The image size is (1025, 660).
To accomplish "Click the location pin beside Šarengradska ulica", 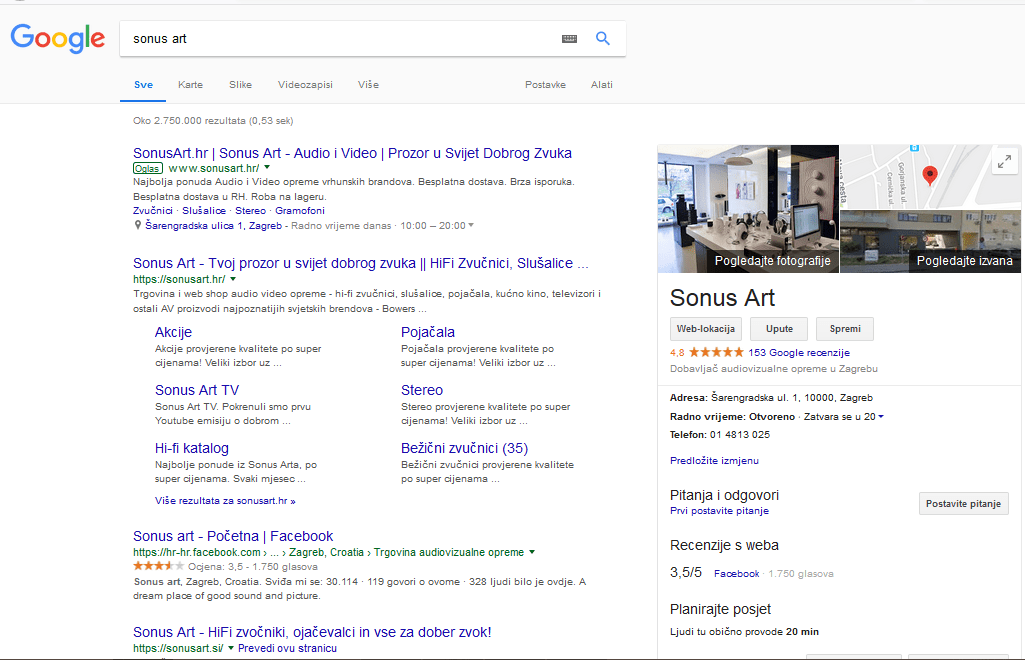I will 138,226.
